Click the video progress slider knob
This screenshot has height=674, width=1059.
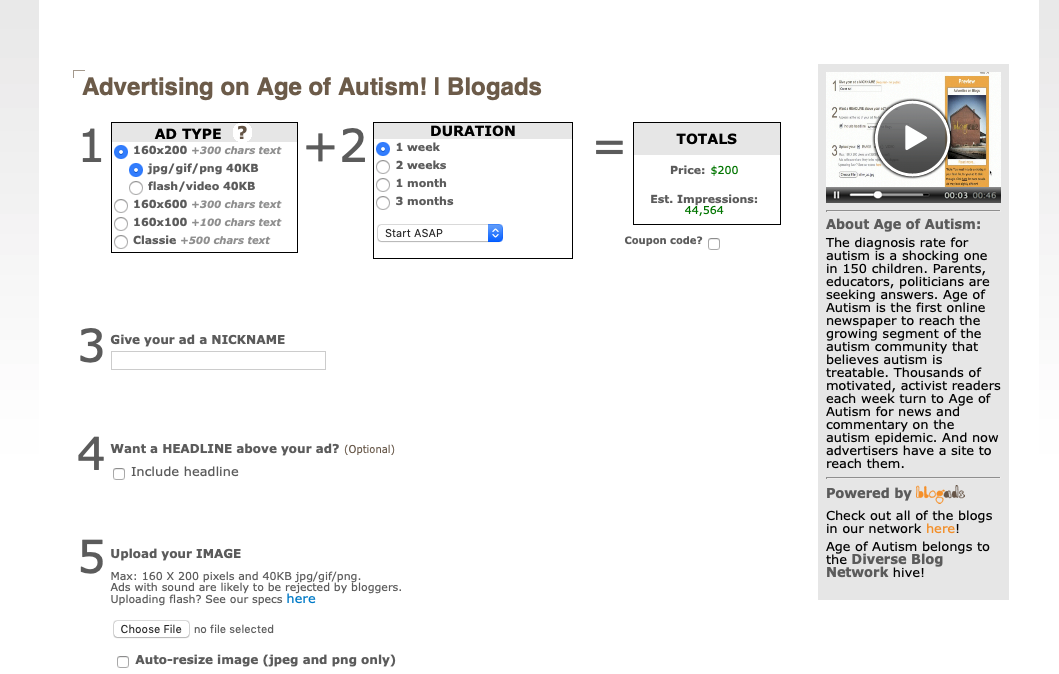pyautogui.click(x=879, y=195)
